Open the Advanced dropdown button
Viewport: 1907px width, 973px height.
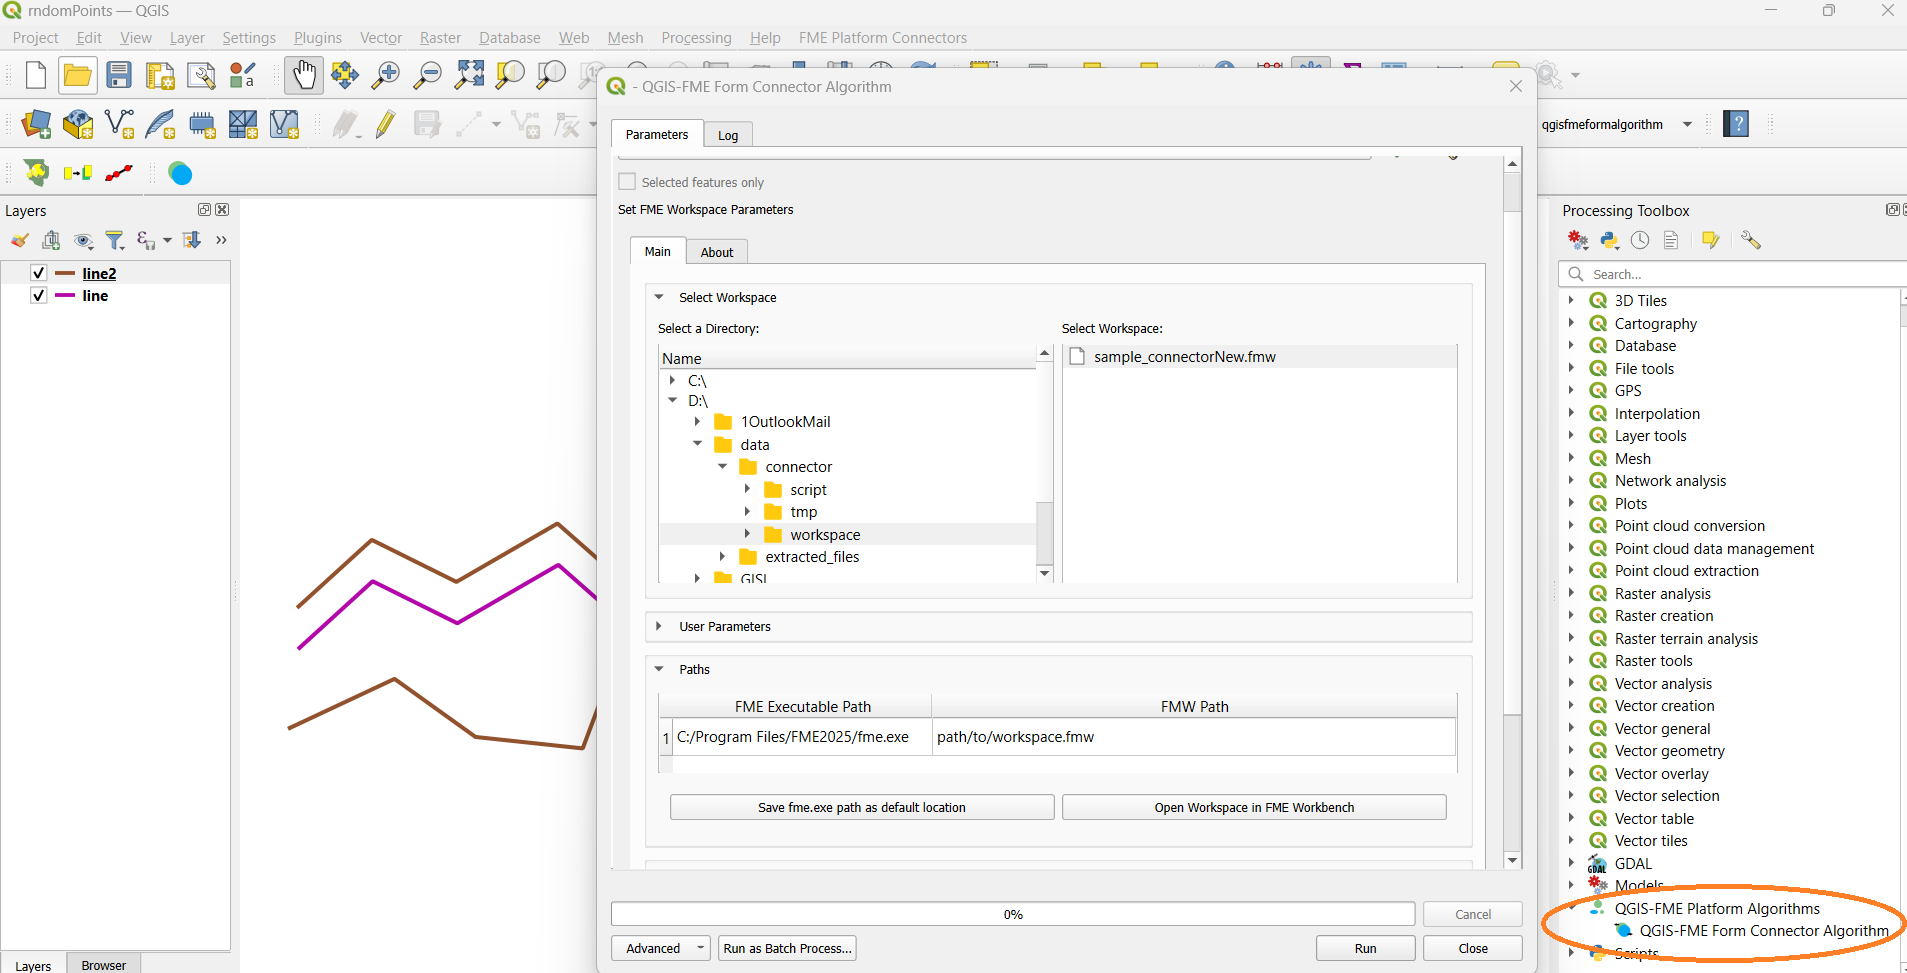(x=661, y=948)
